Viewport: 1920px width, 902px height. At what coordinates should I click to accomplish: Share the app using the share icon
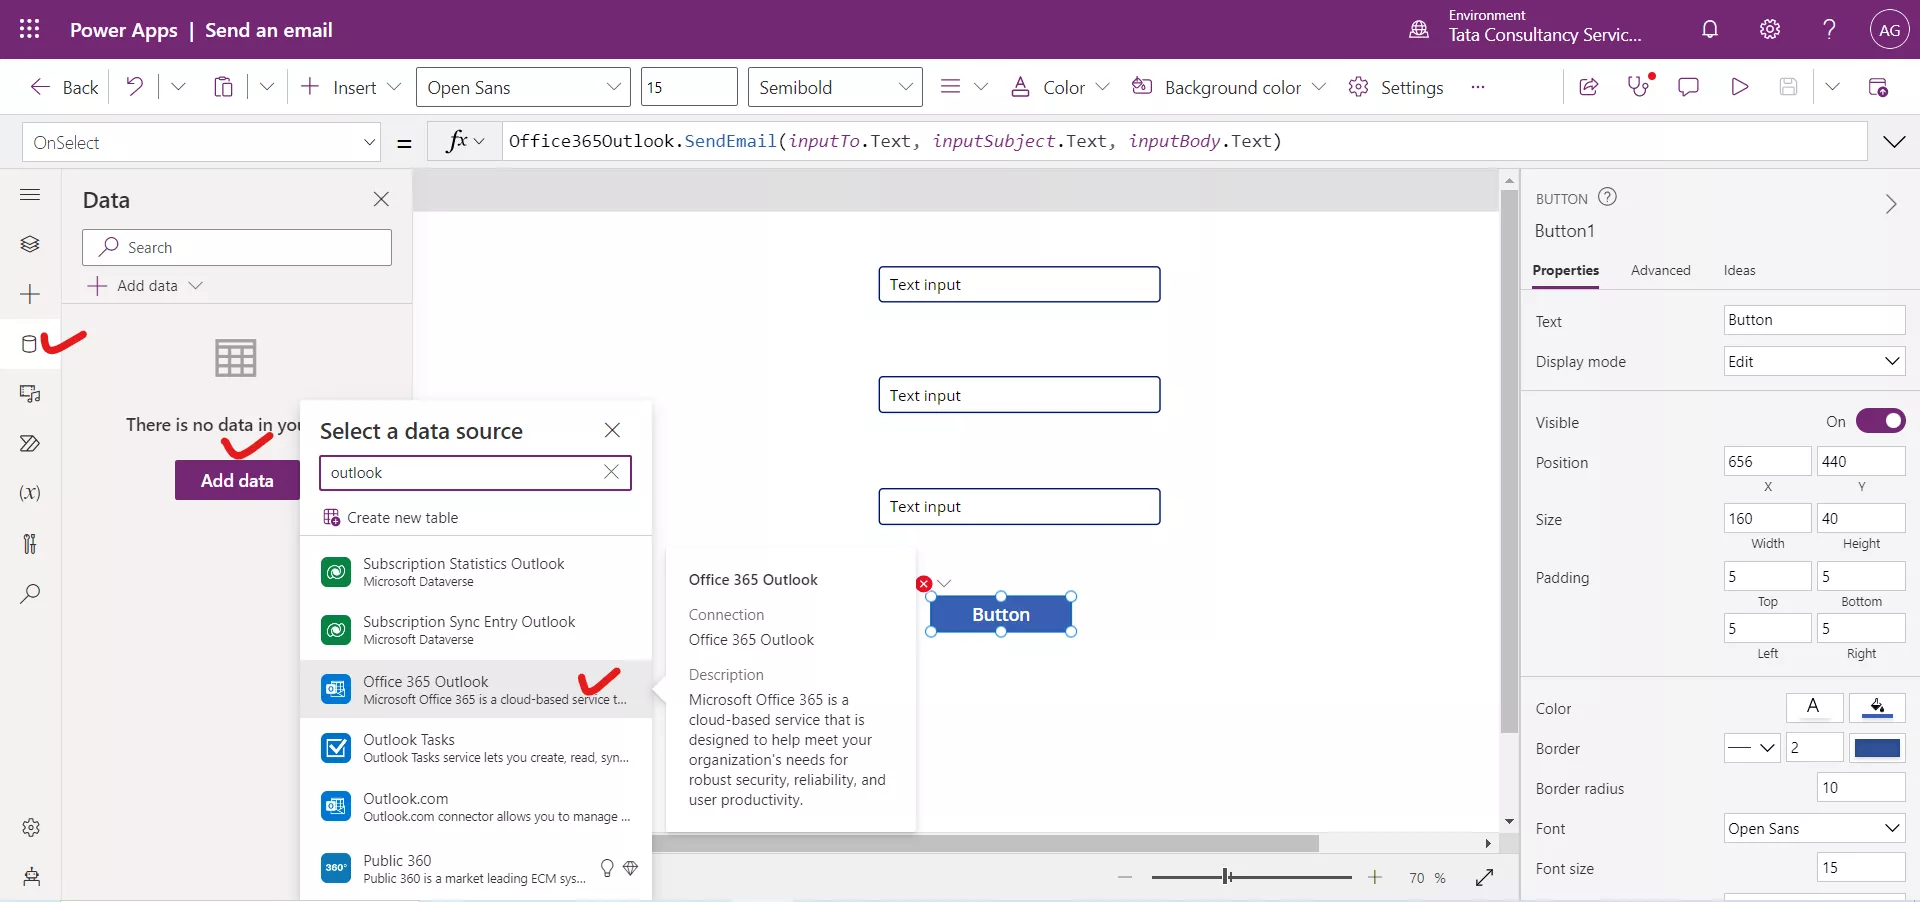(x=1589, y=87)
